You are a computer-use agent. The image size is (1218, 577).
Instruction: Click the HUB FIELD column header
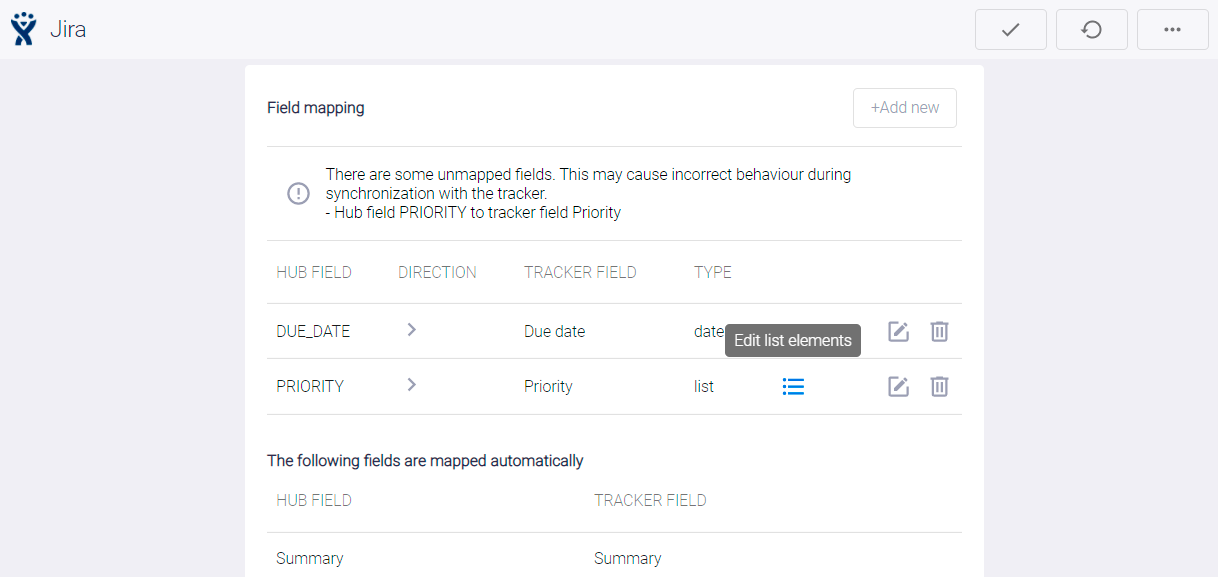coord(314,272)
